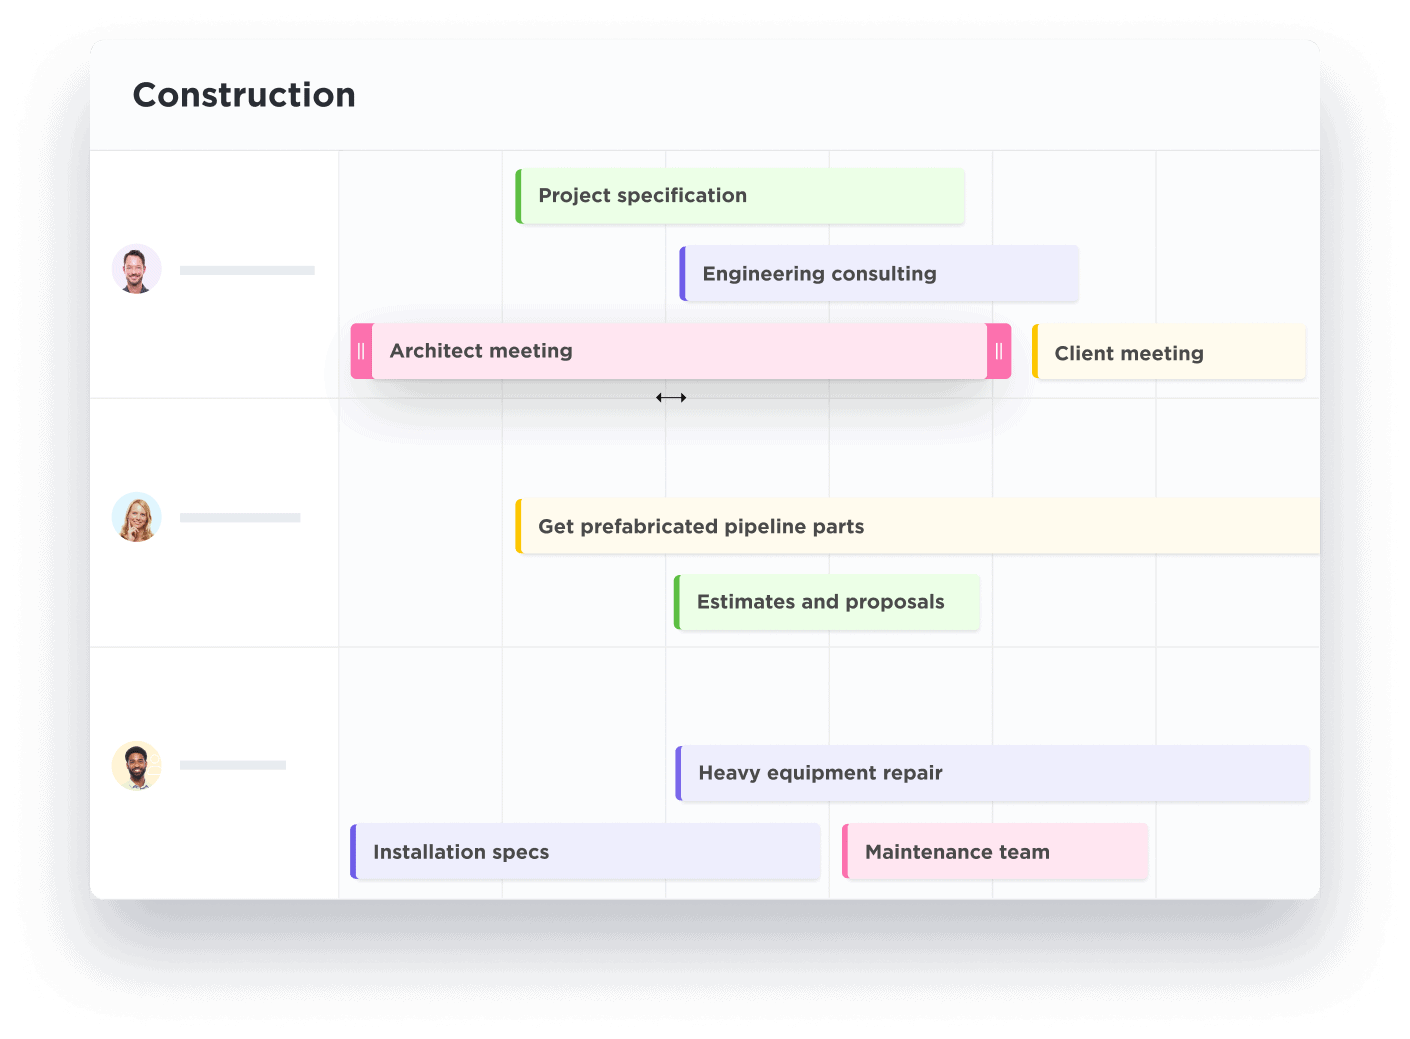
Task: Open the Estimates and proposals task
Action: tap(828, 602)
